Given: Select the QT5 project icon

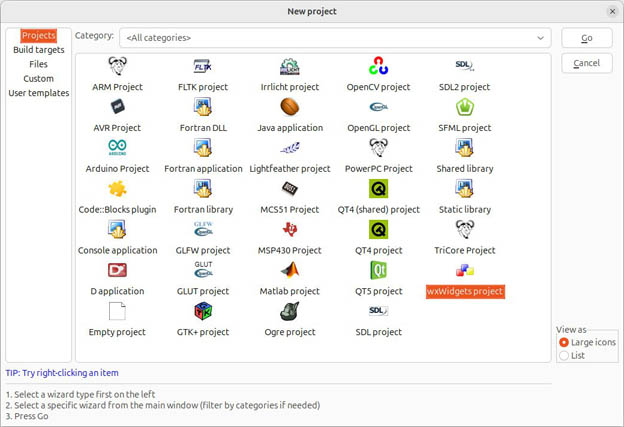Looking at the screenshot, I should click(378, 270).
